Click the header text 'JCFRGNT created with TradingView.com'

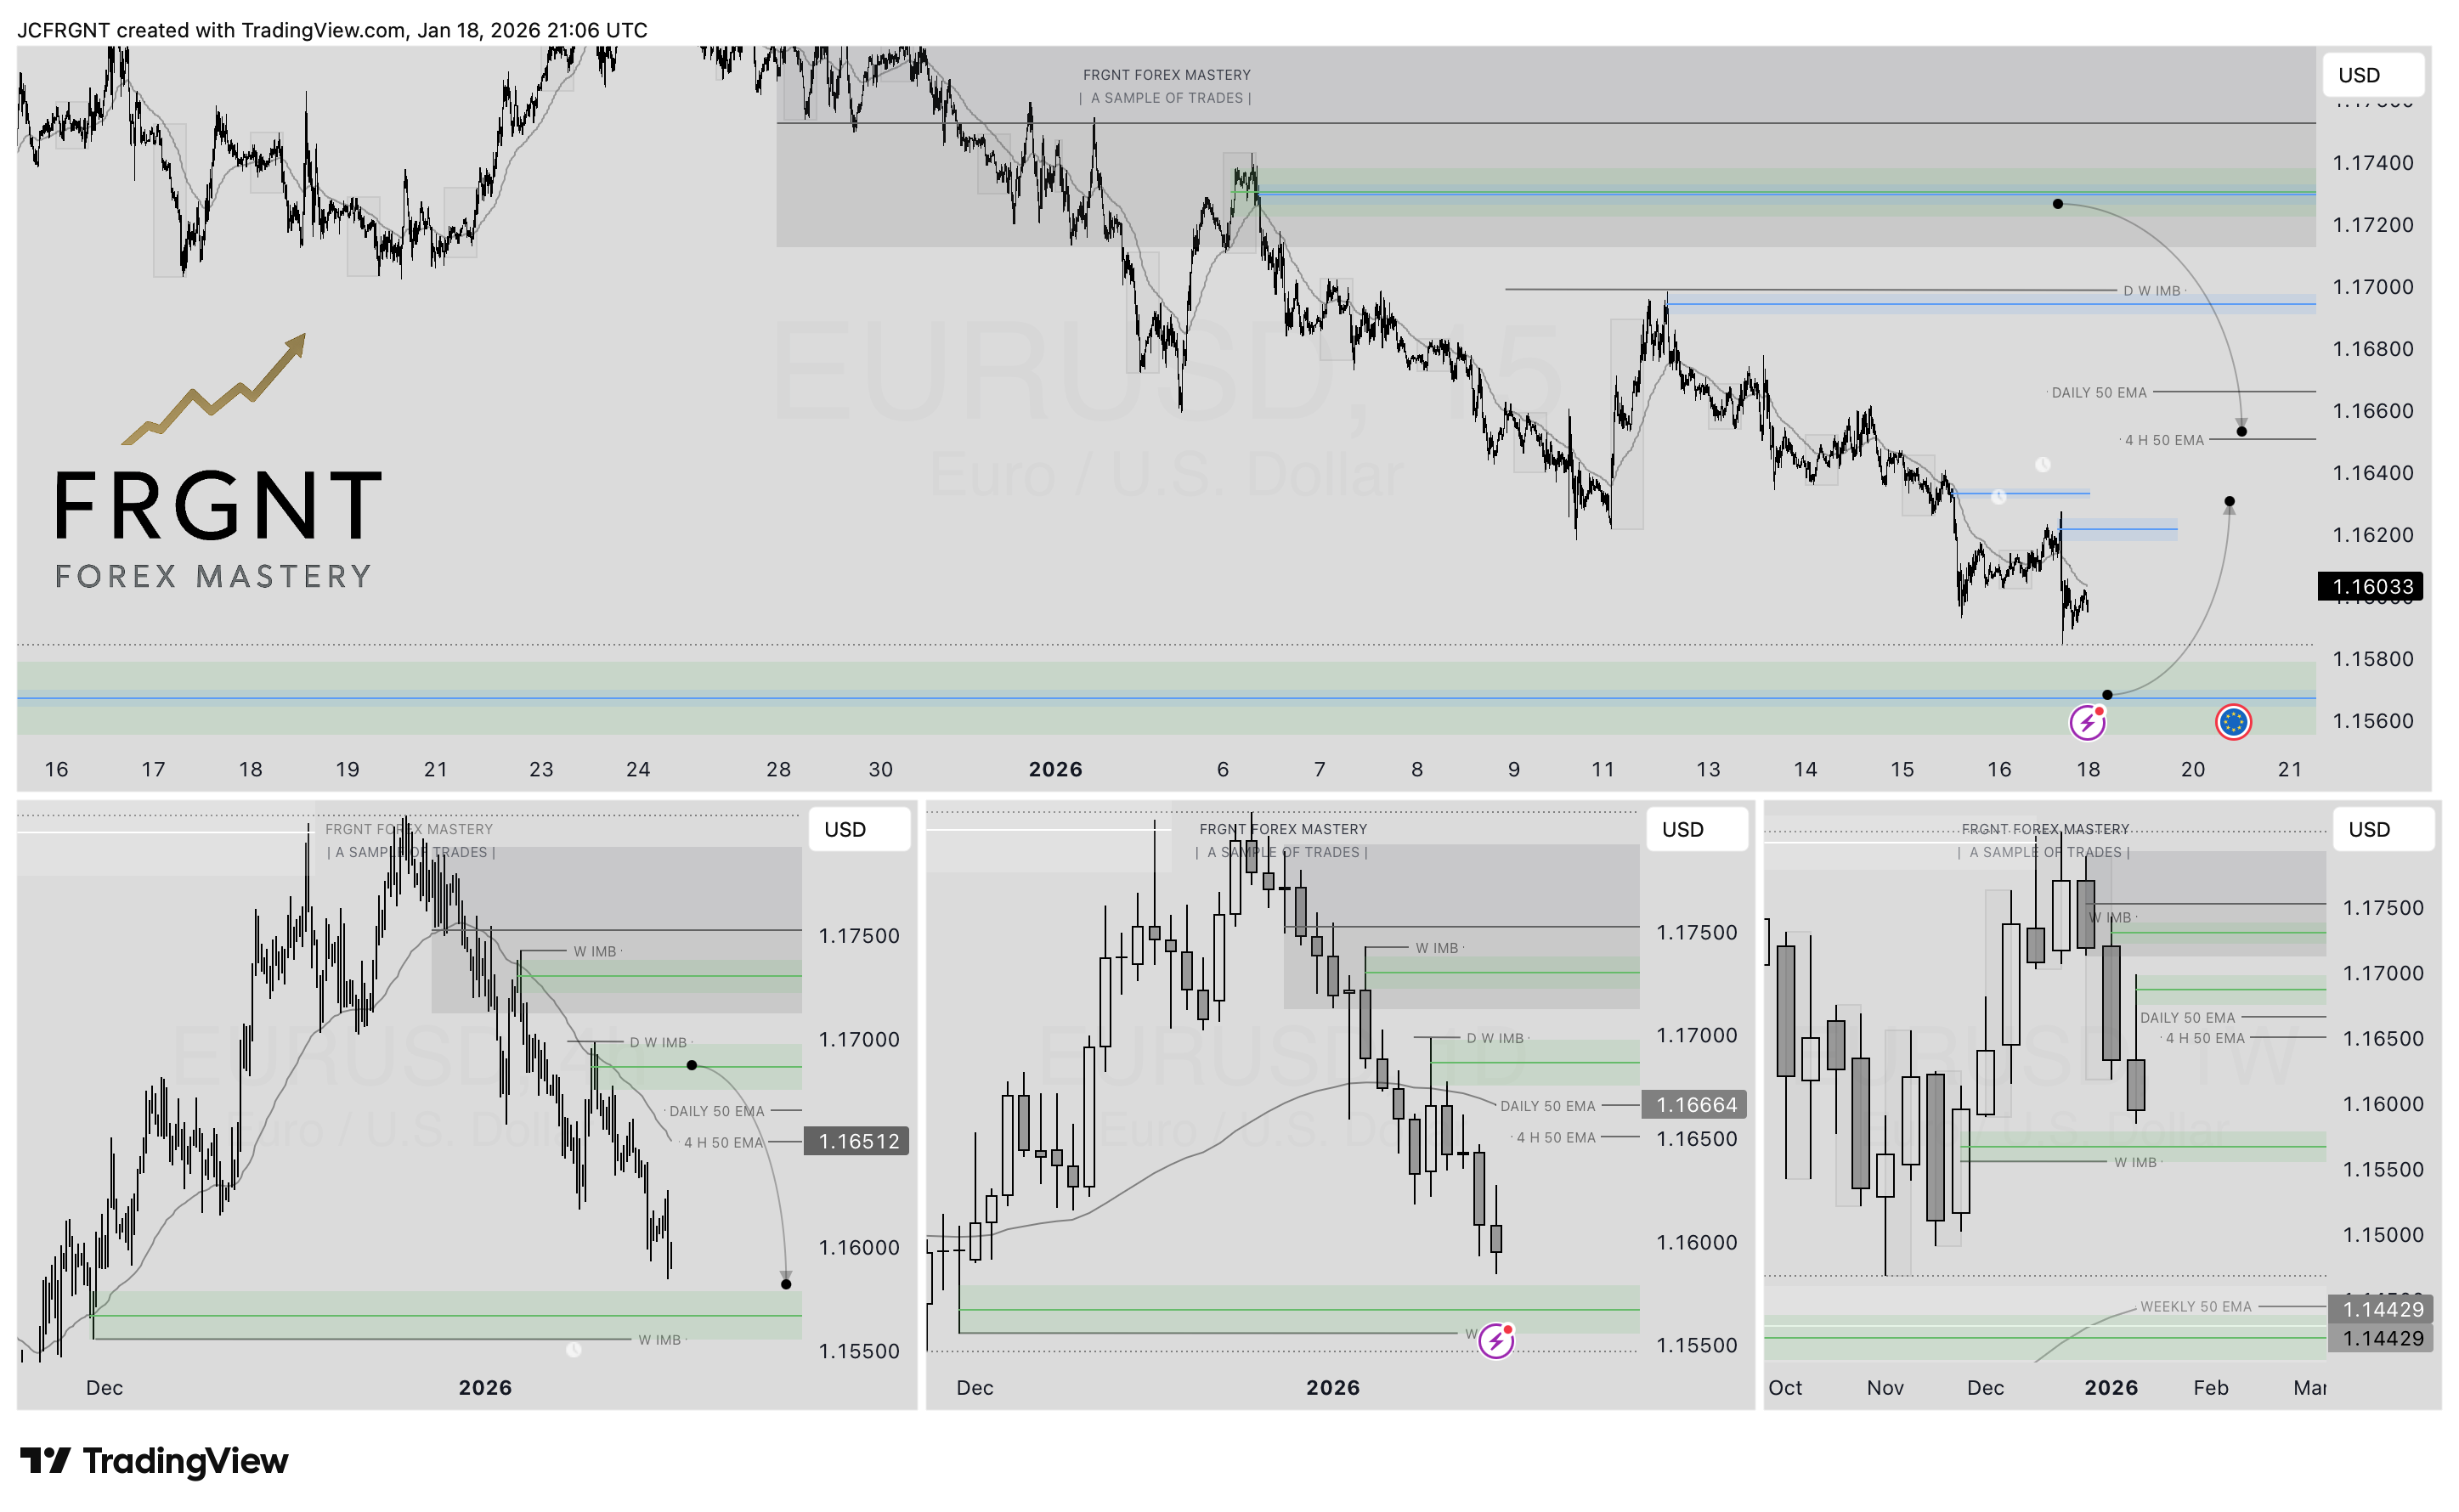coord(212,30)
